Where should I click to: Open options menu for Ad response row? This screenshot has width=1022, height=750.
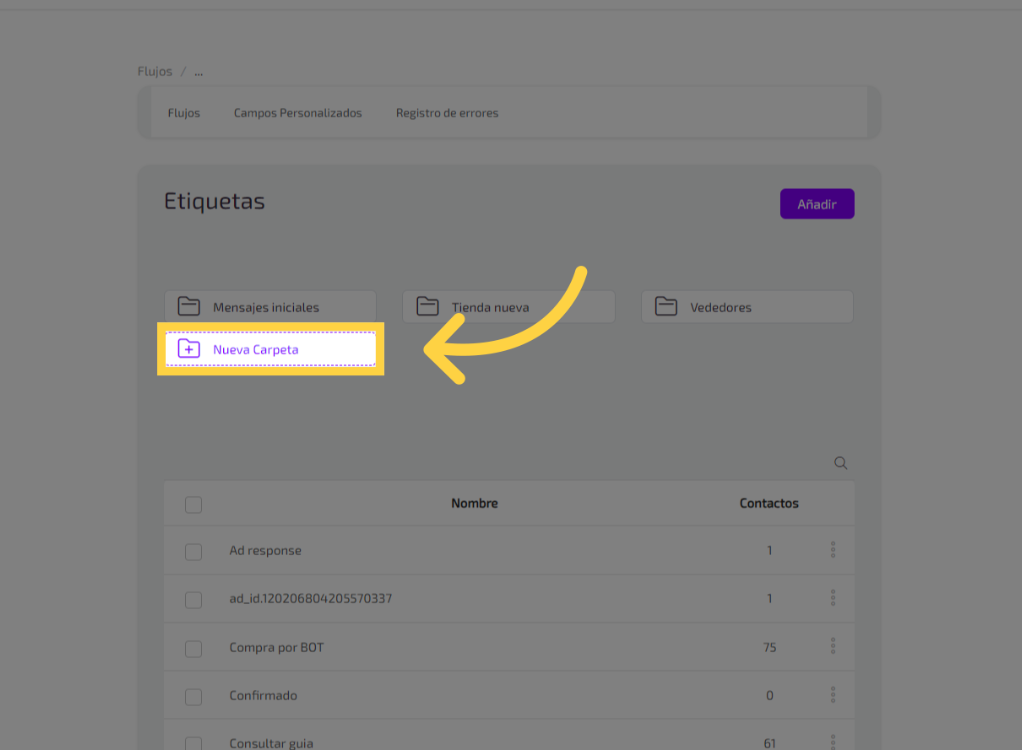tap(832, 550)
